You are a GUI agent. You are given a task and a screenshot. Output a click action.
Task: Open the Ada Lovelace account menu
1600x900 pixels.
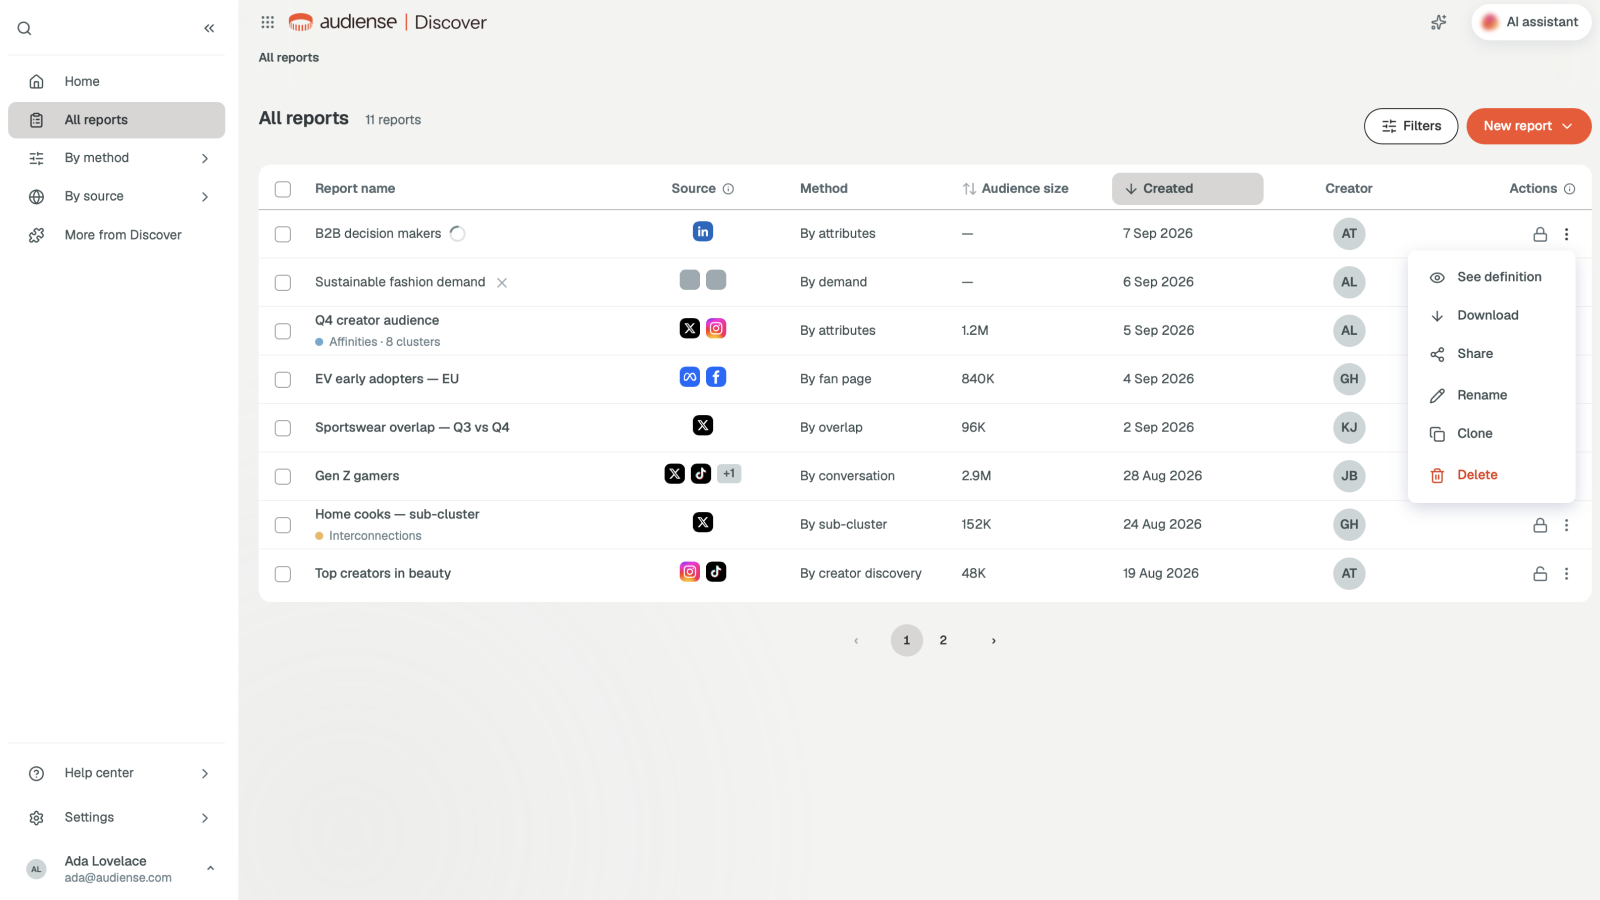pos(117,869)
